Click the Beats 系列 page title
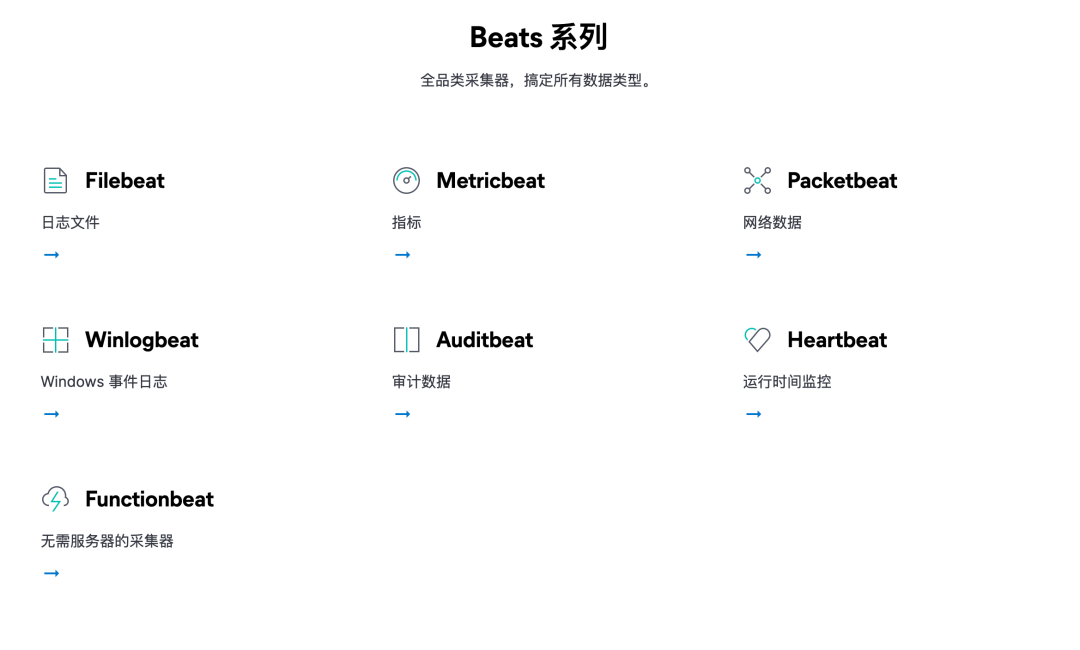Screen dimensions: 1080x650 (538, 38)
